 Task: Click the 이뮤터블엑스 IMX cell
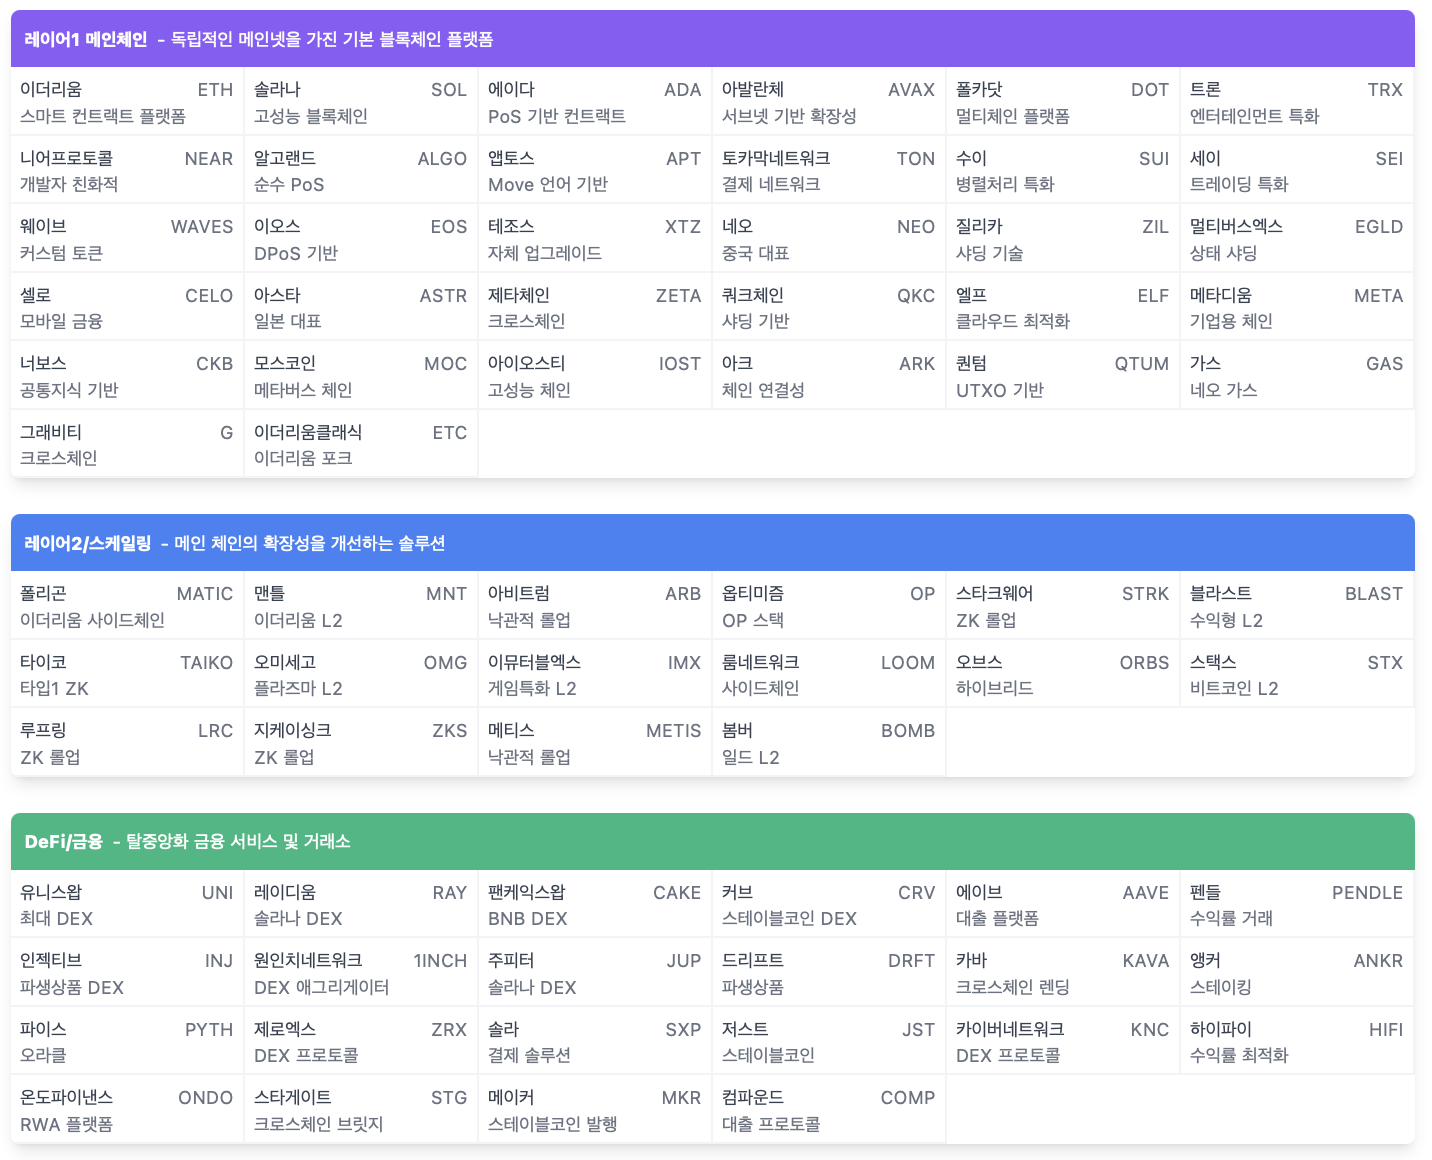click(595, 675)
